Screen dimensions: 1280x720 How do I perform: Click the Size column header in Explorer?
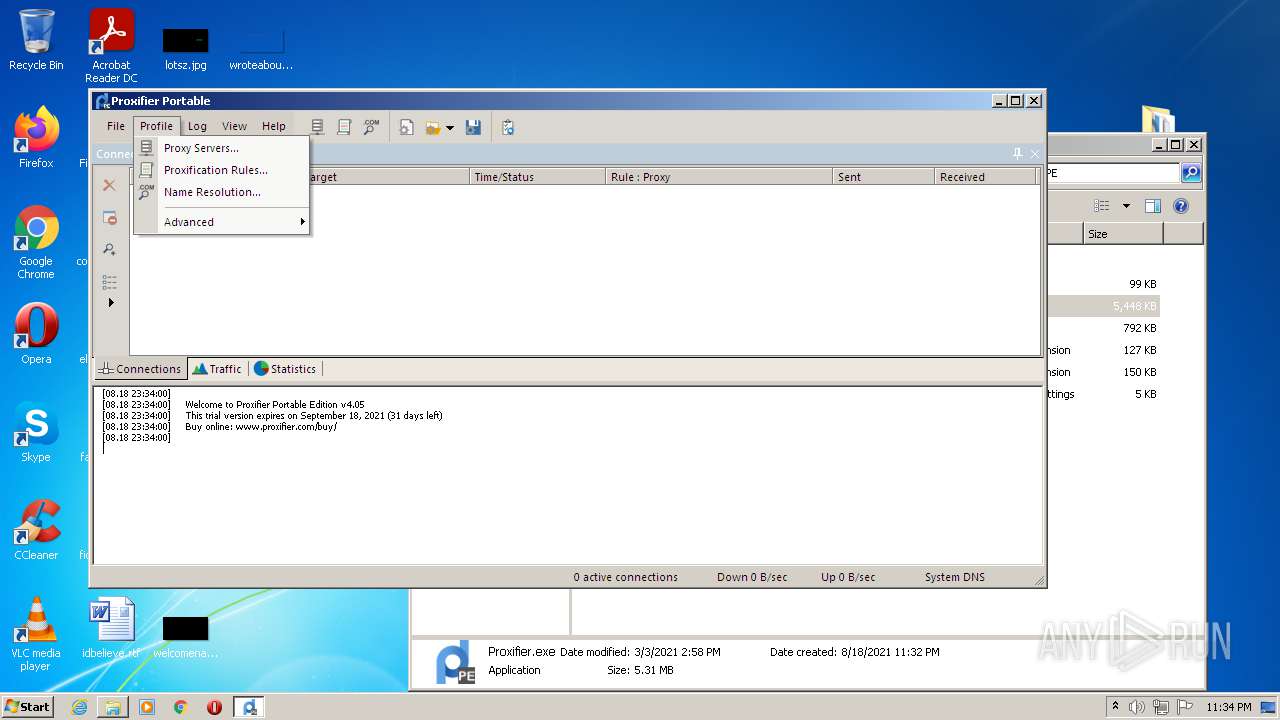(1123, 234)
